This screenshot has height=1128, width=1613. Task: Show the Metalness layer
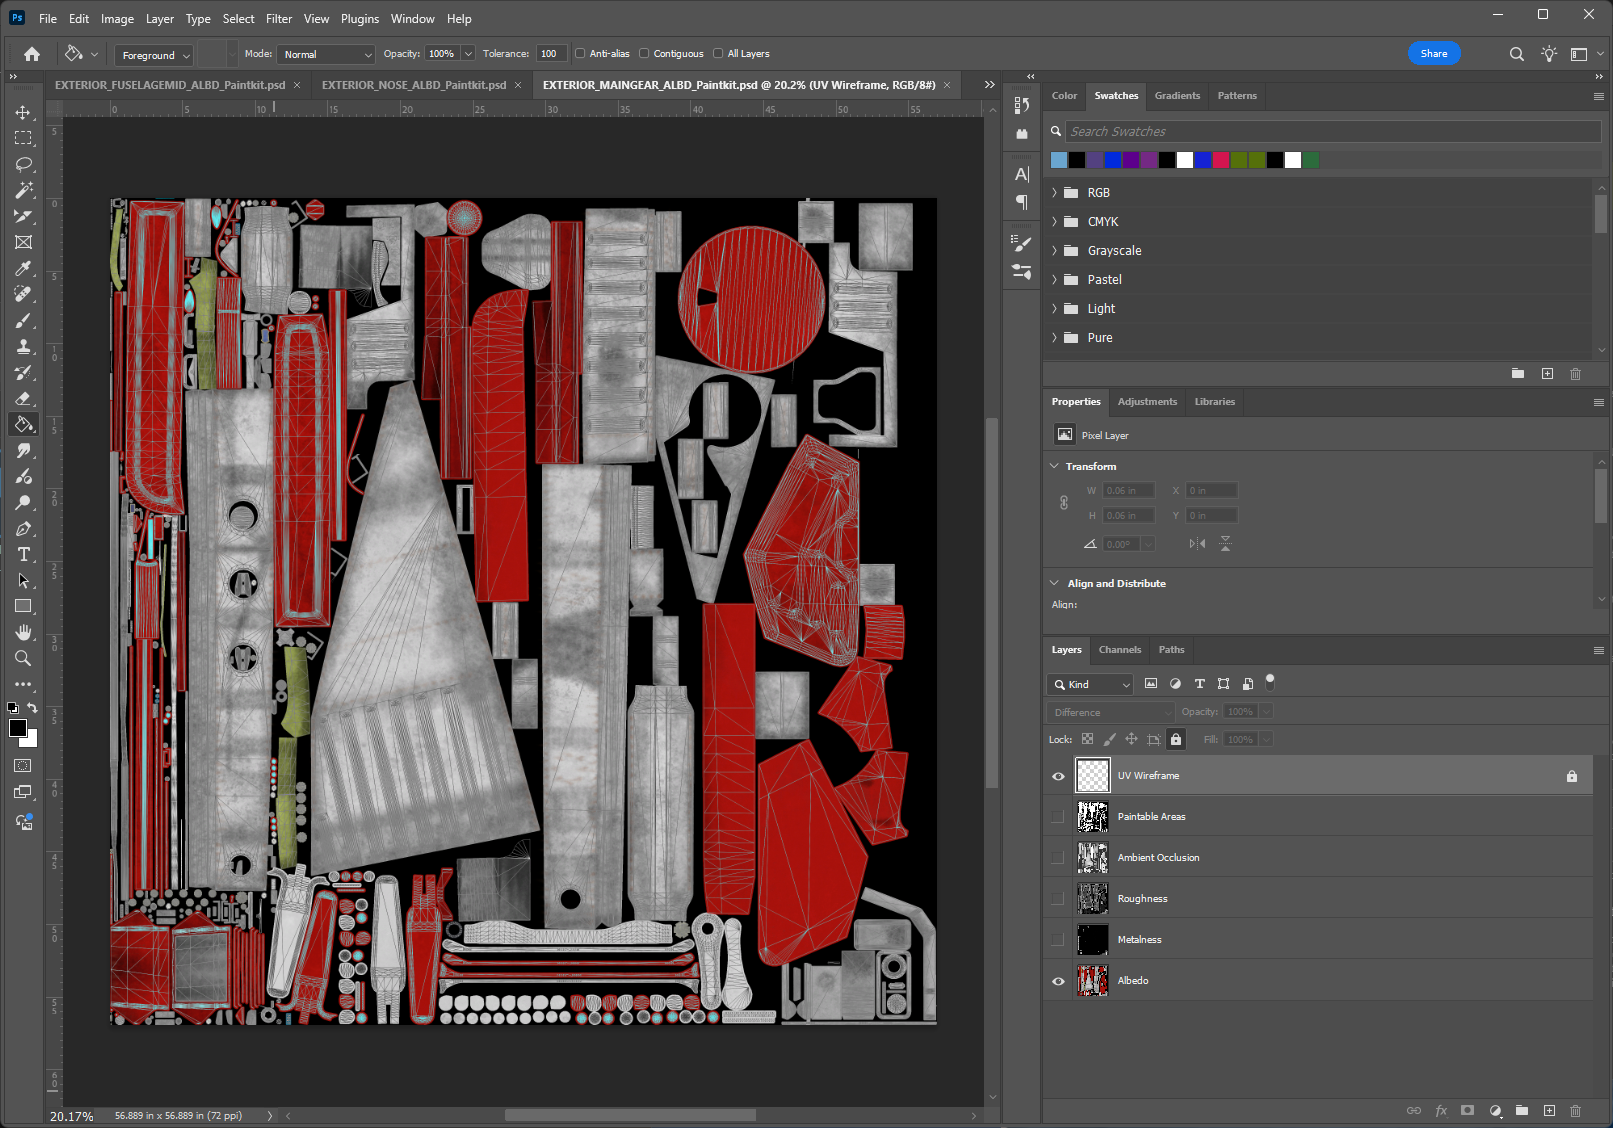[x=1058, y=940]
